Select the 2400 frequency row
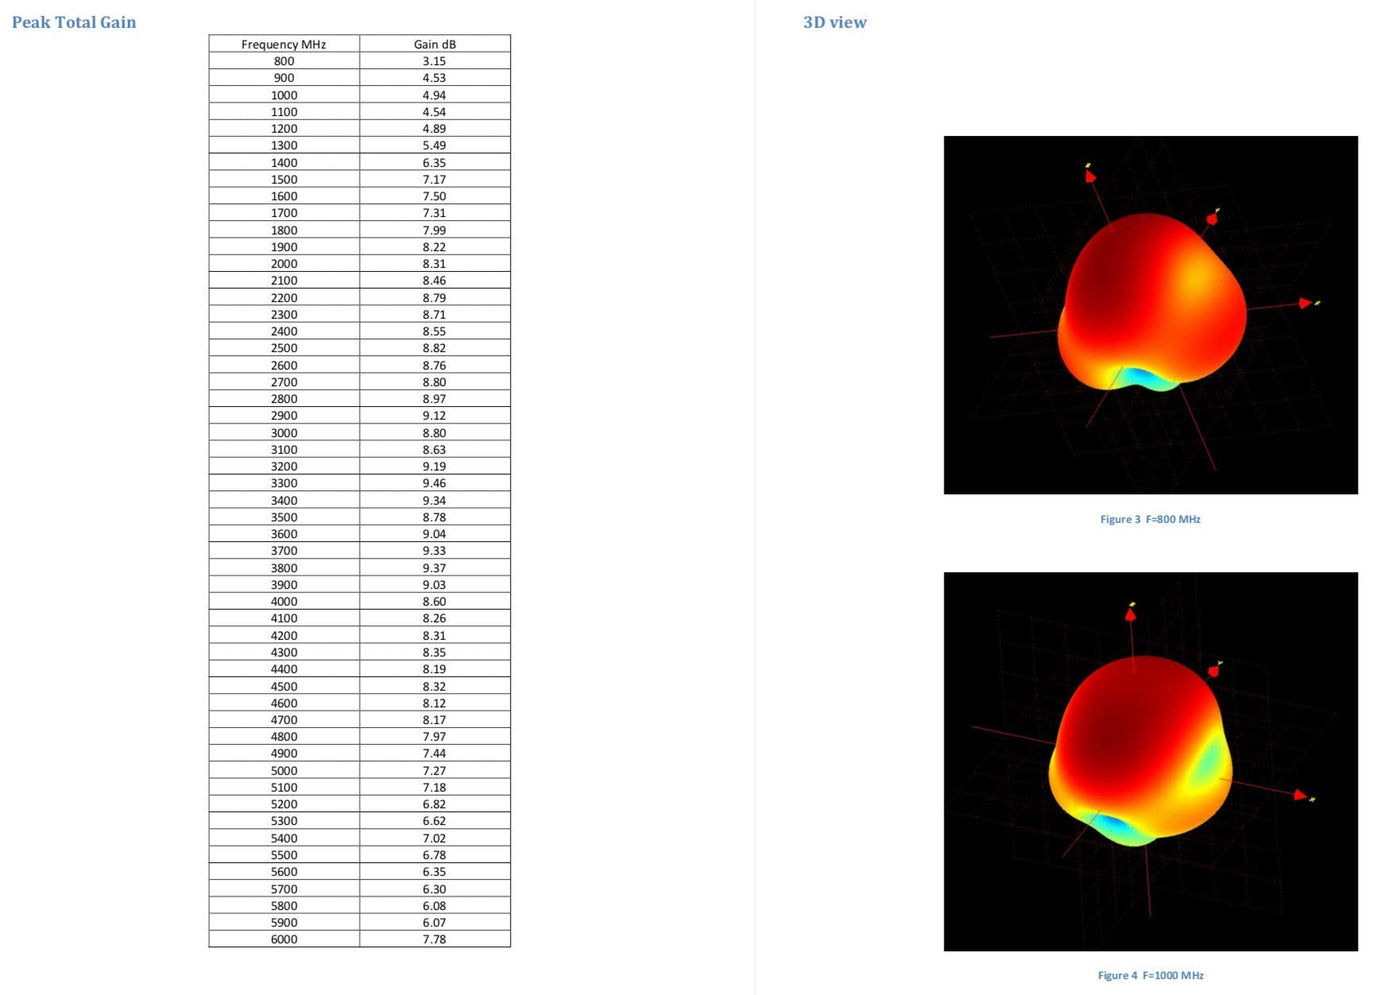Viewport: 1400px width, 995px height. coord(360,331)
